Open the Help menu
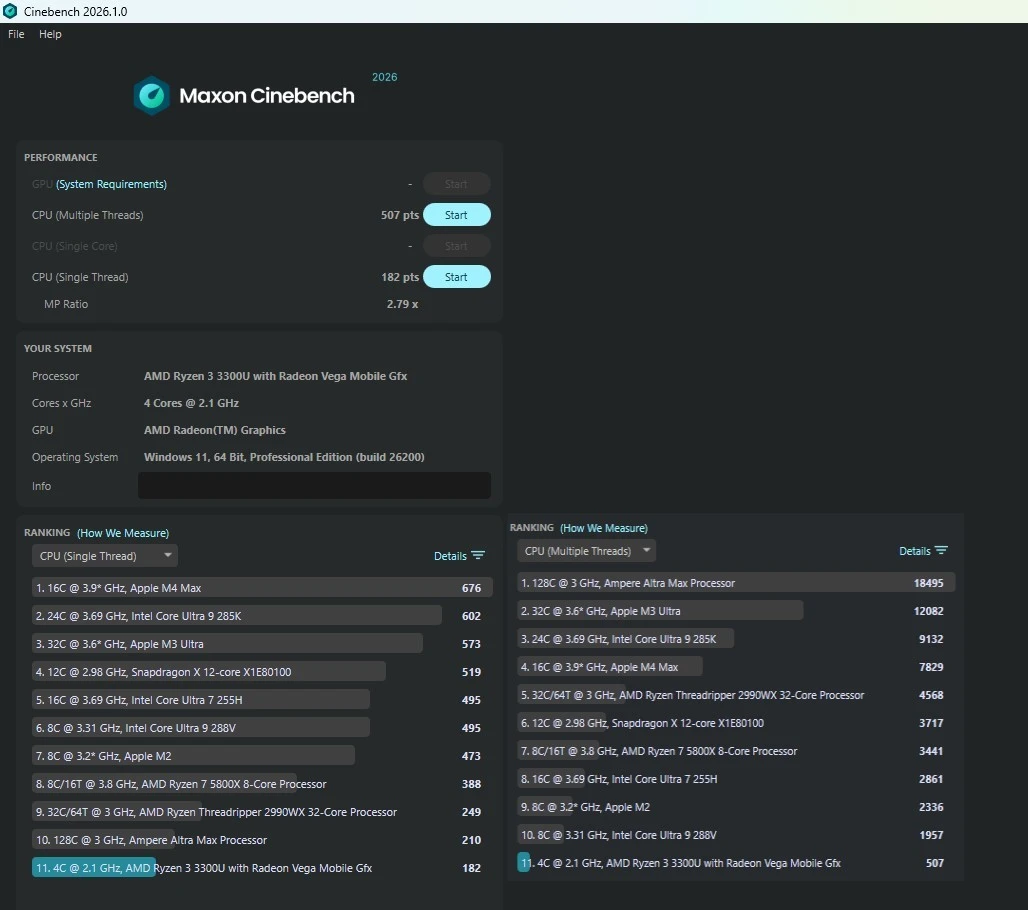Viewport: 1028px width, 910px height. pyautogui.click(x=50, y=34)
